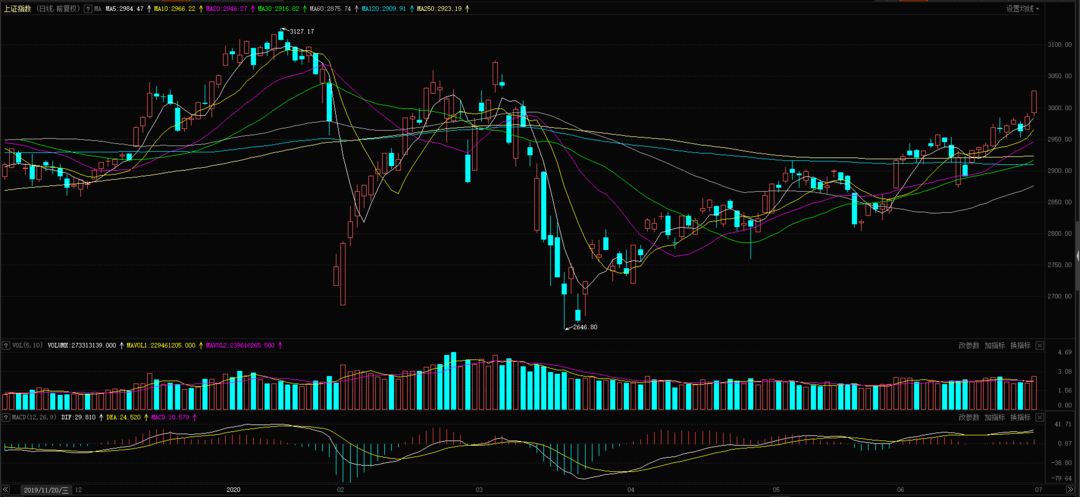Image resolution: width=1080 pixels, height=497 pixels.
Task: Click the 2646.80 low price annotation
Action: (x=585, y=327)
